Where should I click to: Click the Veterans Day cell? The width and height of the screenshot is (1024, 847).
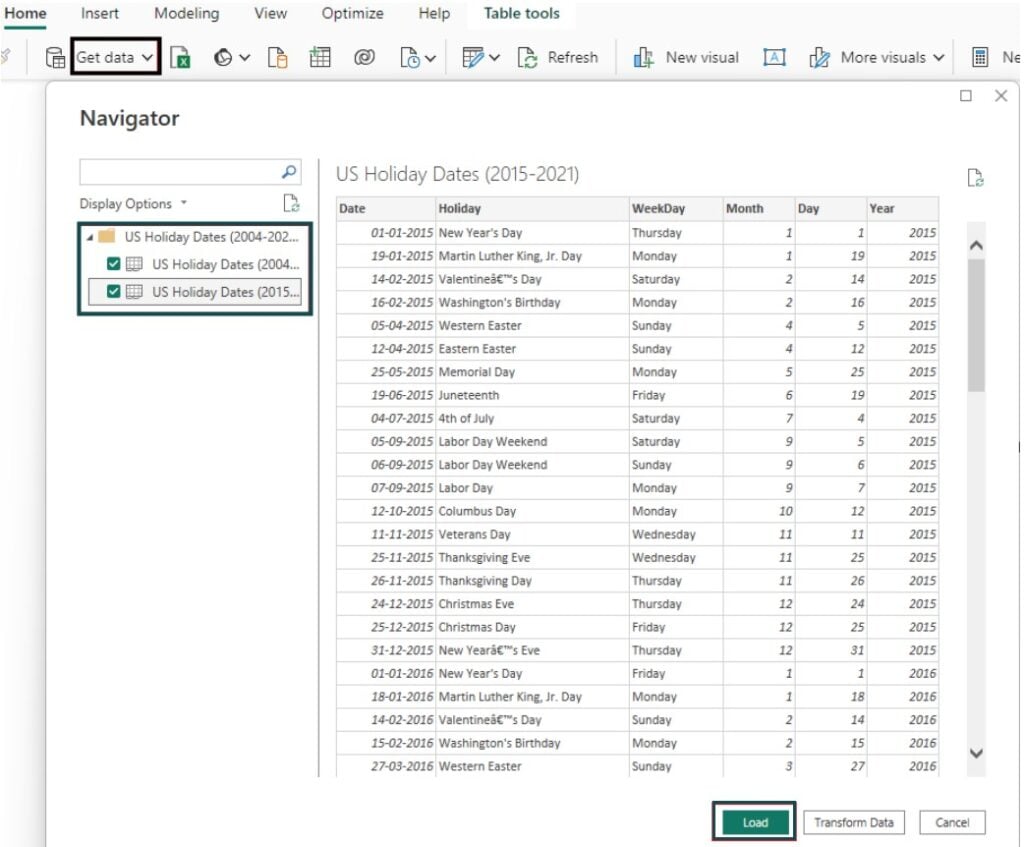click(532, 534)
